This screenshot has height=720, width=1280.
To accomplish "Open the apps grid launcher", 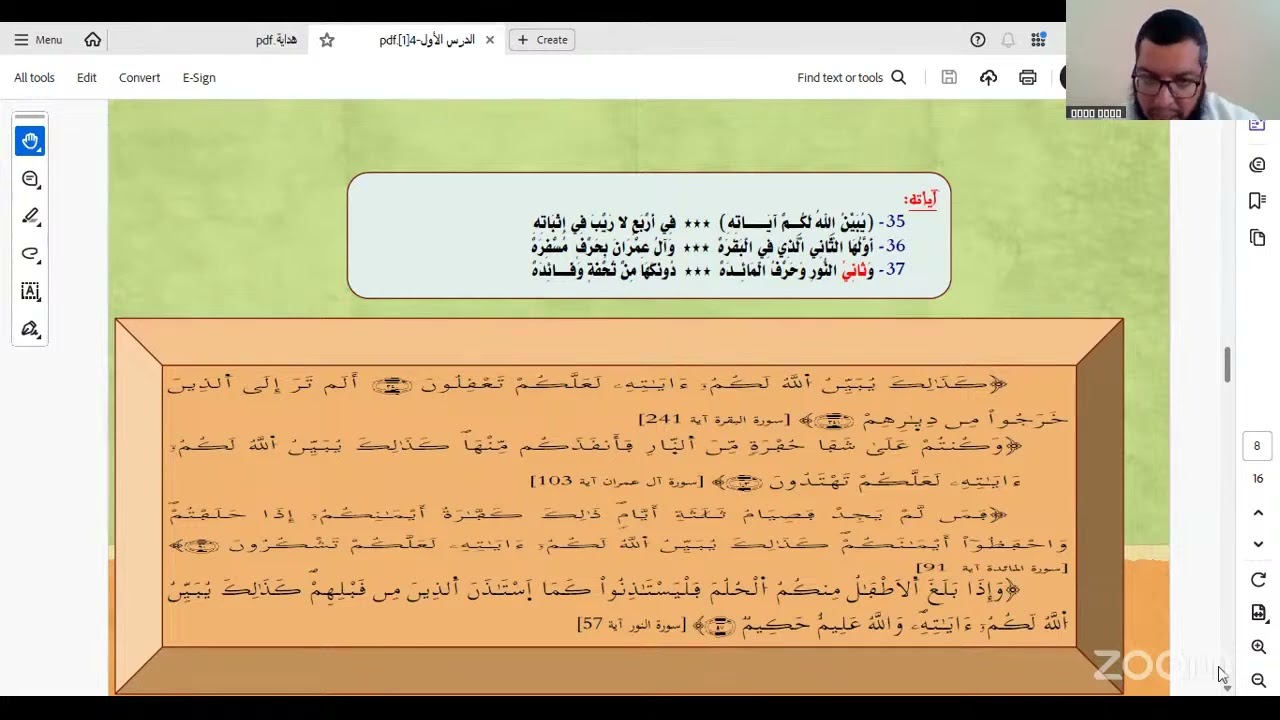I will tap(1038, 40).
